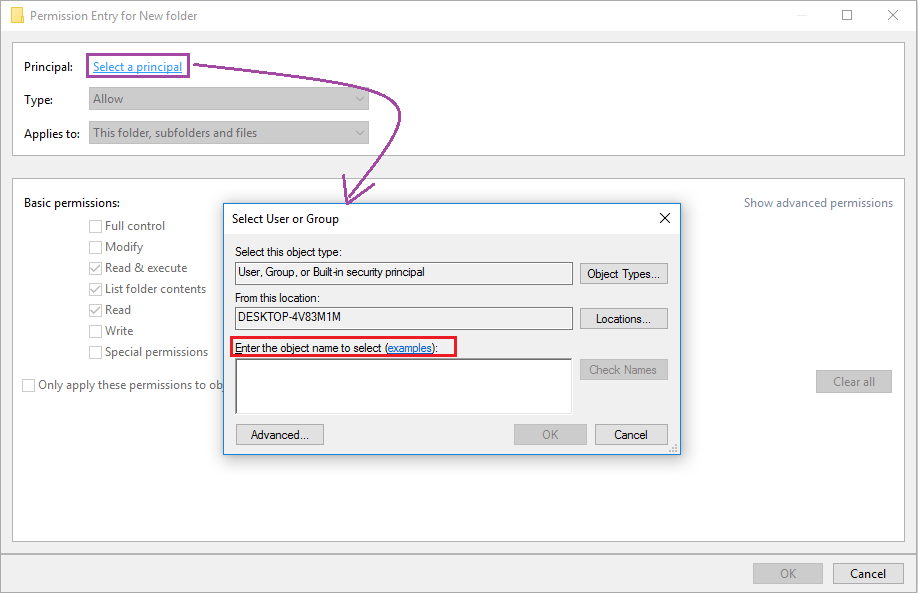Open the examples link
The width and height of the screenshot is (918, 593).
pos(410,347)
